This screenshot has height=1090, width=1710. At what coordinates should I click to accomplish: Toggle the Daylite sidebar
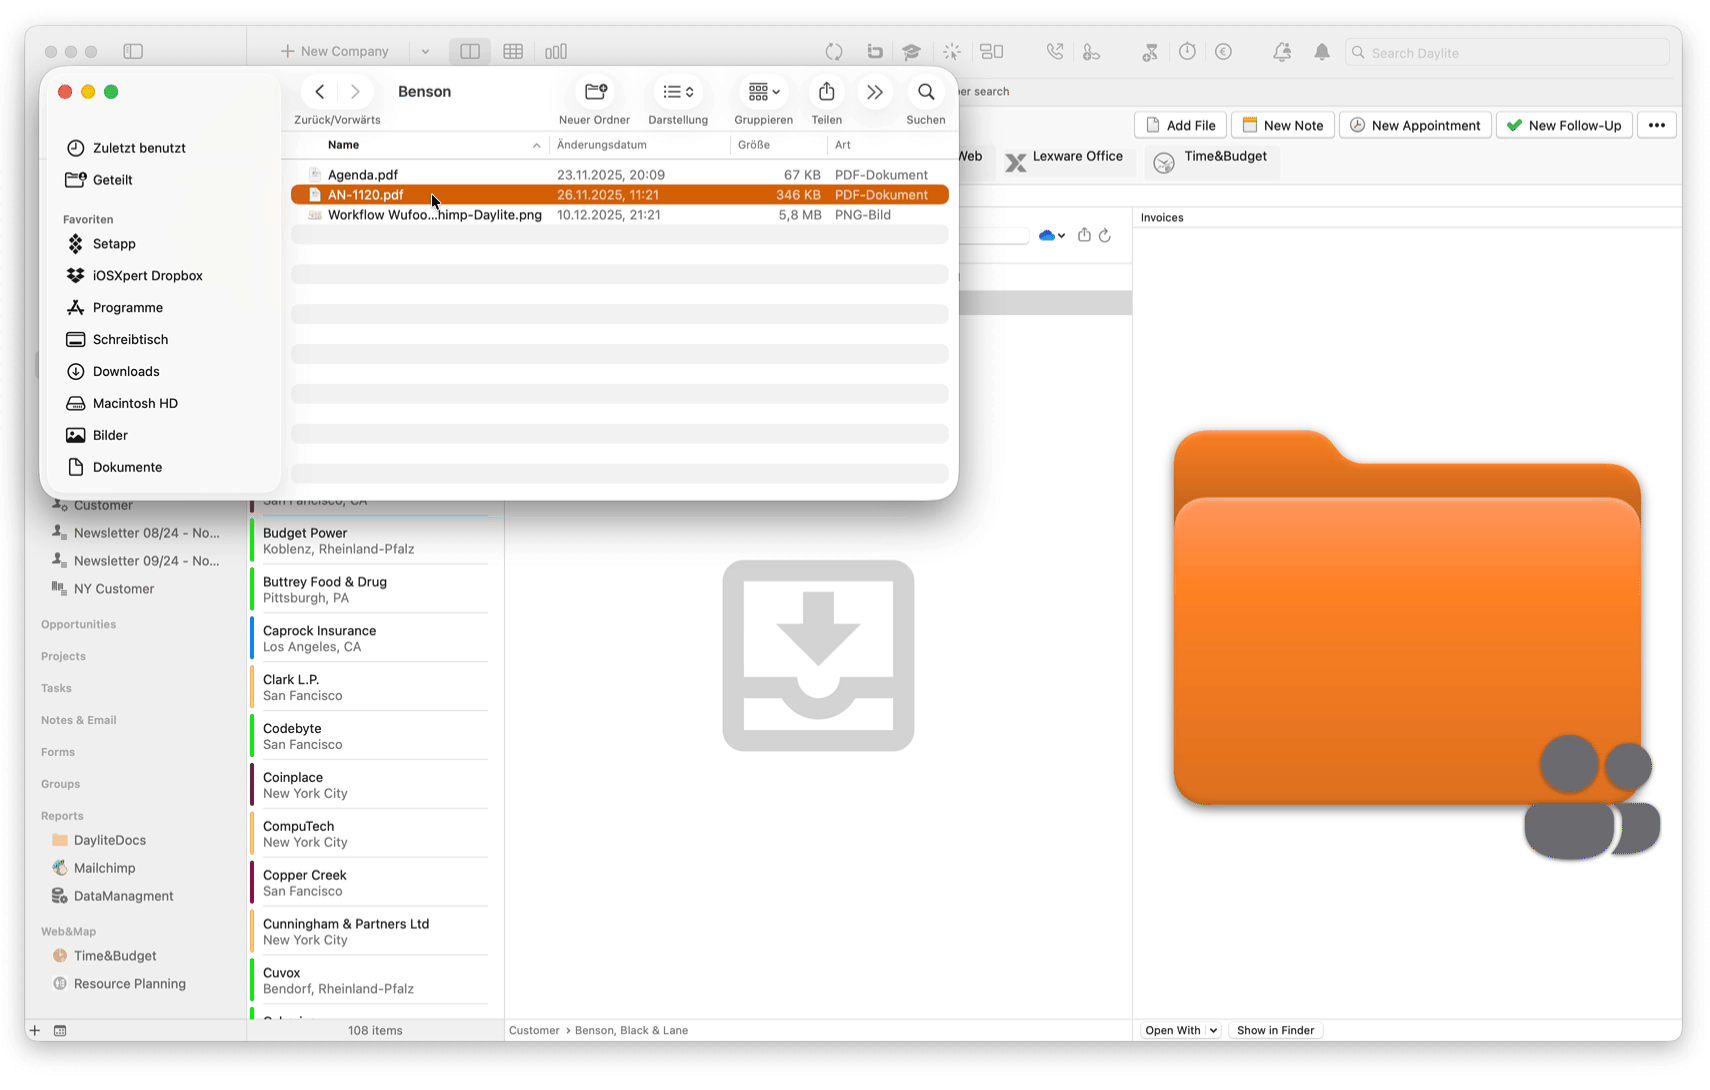(x=133, y=51)
